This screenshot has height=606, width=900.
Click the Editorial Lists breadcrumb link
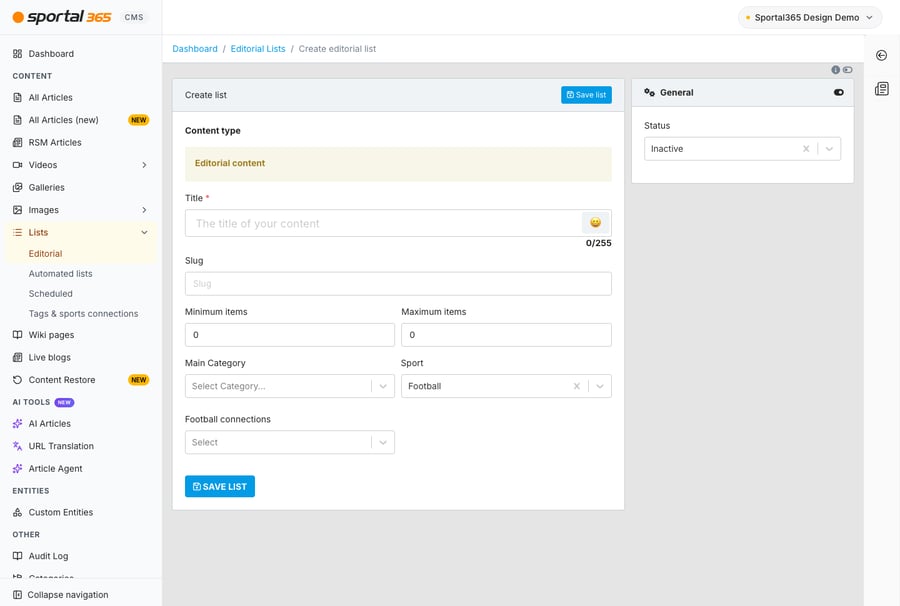[x=258, y=49]
